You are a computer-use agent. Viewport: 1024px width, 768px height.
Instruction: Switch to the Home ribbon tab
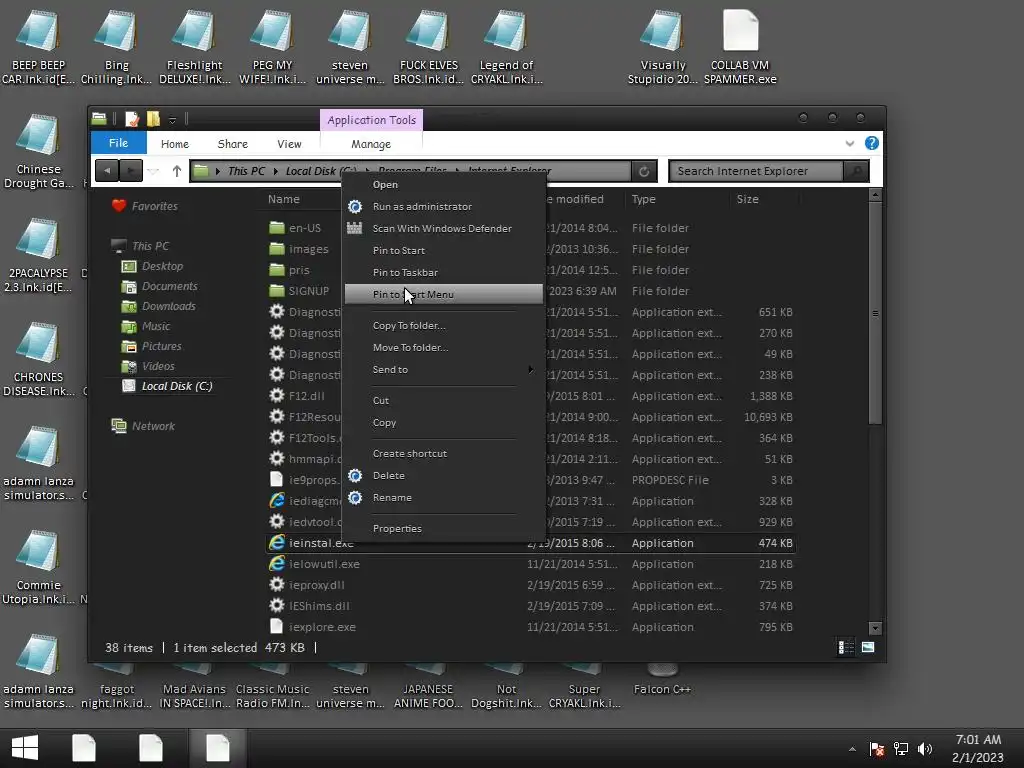(174, 144)
